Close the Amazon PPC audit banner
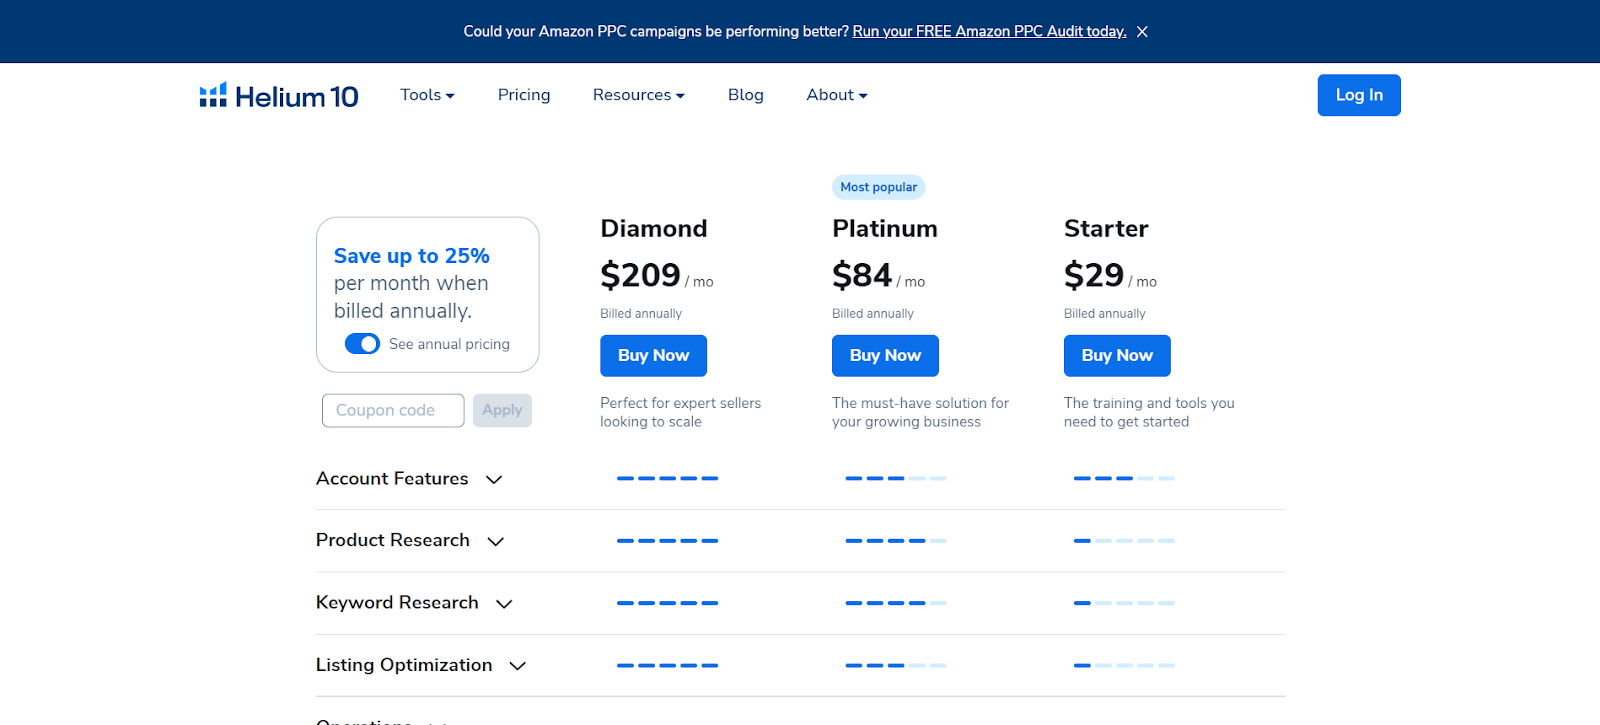The image size is (1600, 725). point(1142,32)
